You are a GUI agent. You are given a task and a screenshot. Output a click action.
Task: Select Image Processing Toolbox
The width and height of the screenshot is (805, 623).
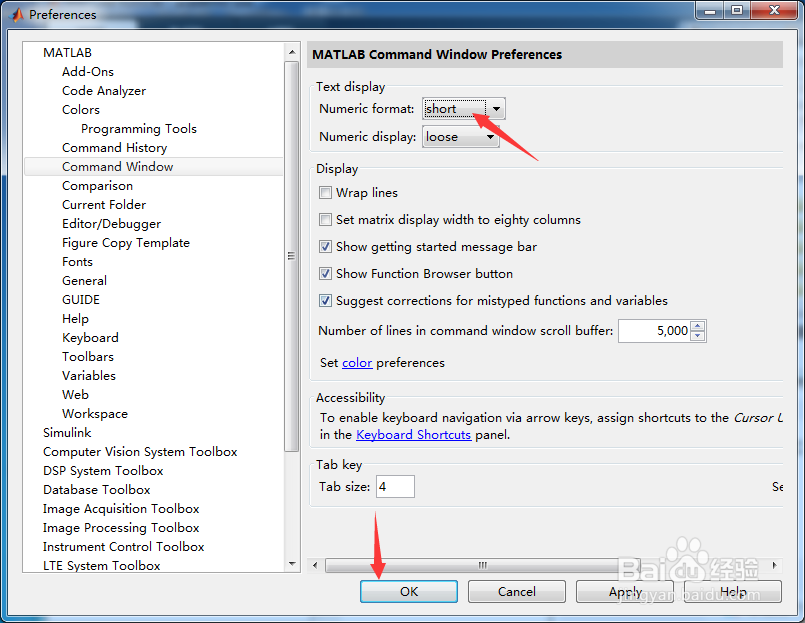click(x=121, y=528)
